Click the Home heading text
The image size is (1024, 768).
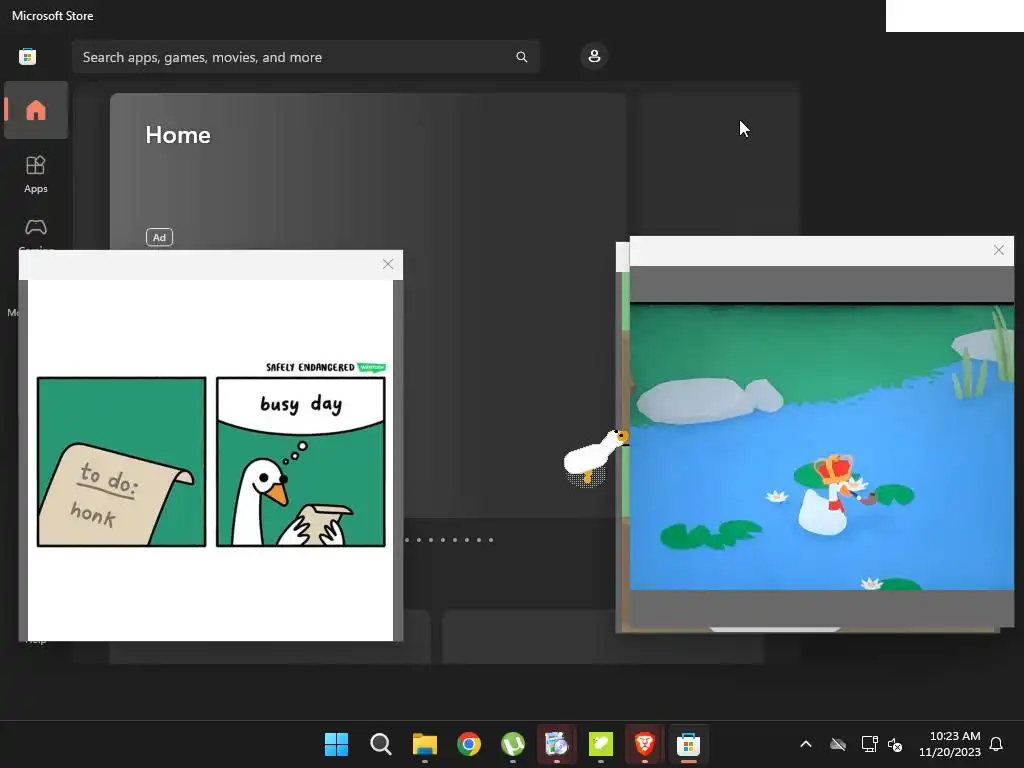(x=178, y=135)
